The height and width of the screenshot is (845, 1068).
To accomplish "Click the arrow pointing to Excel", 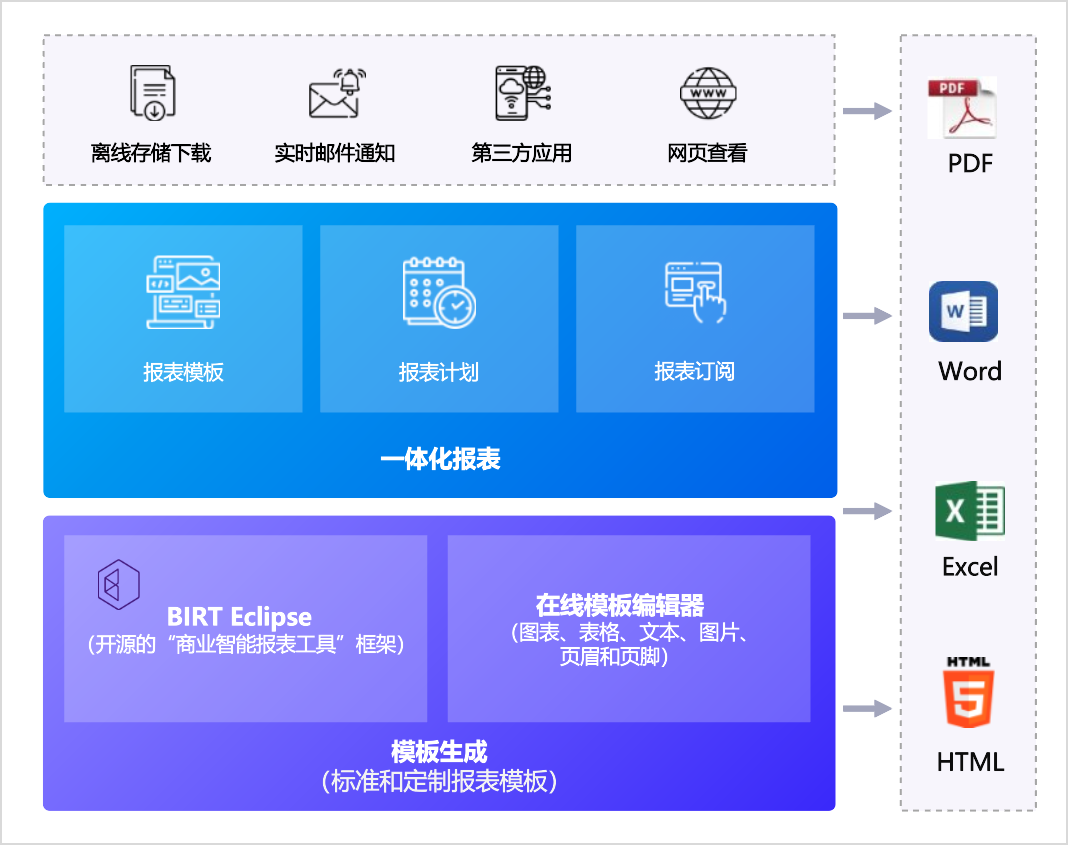I will coord(866,512).
